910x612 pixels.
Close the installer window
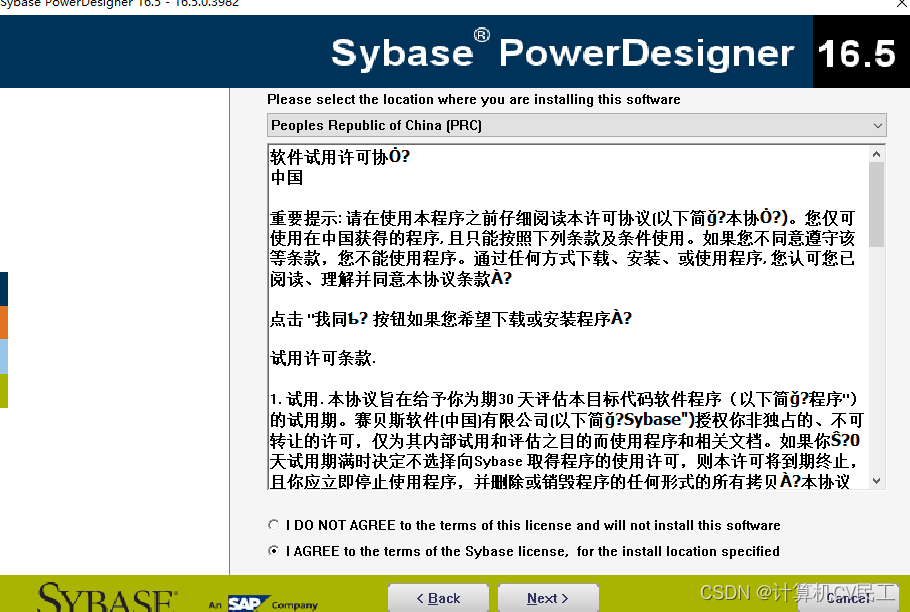(x=901, y=3)
